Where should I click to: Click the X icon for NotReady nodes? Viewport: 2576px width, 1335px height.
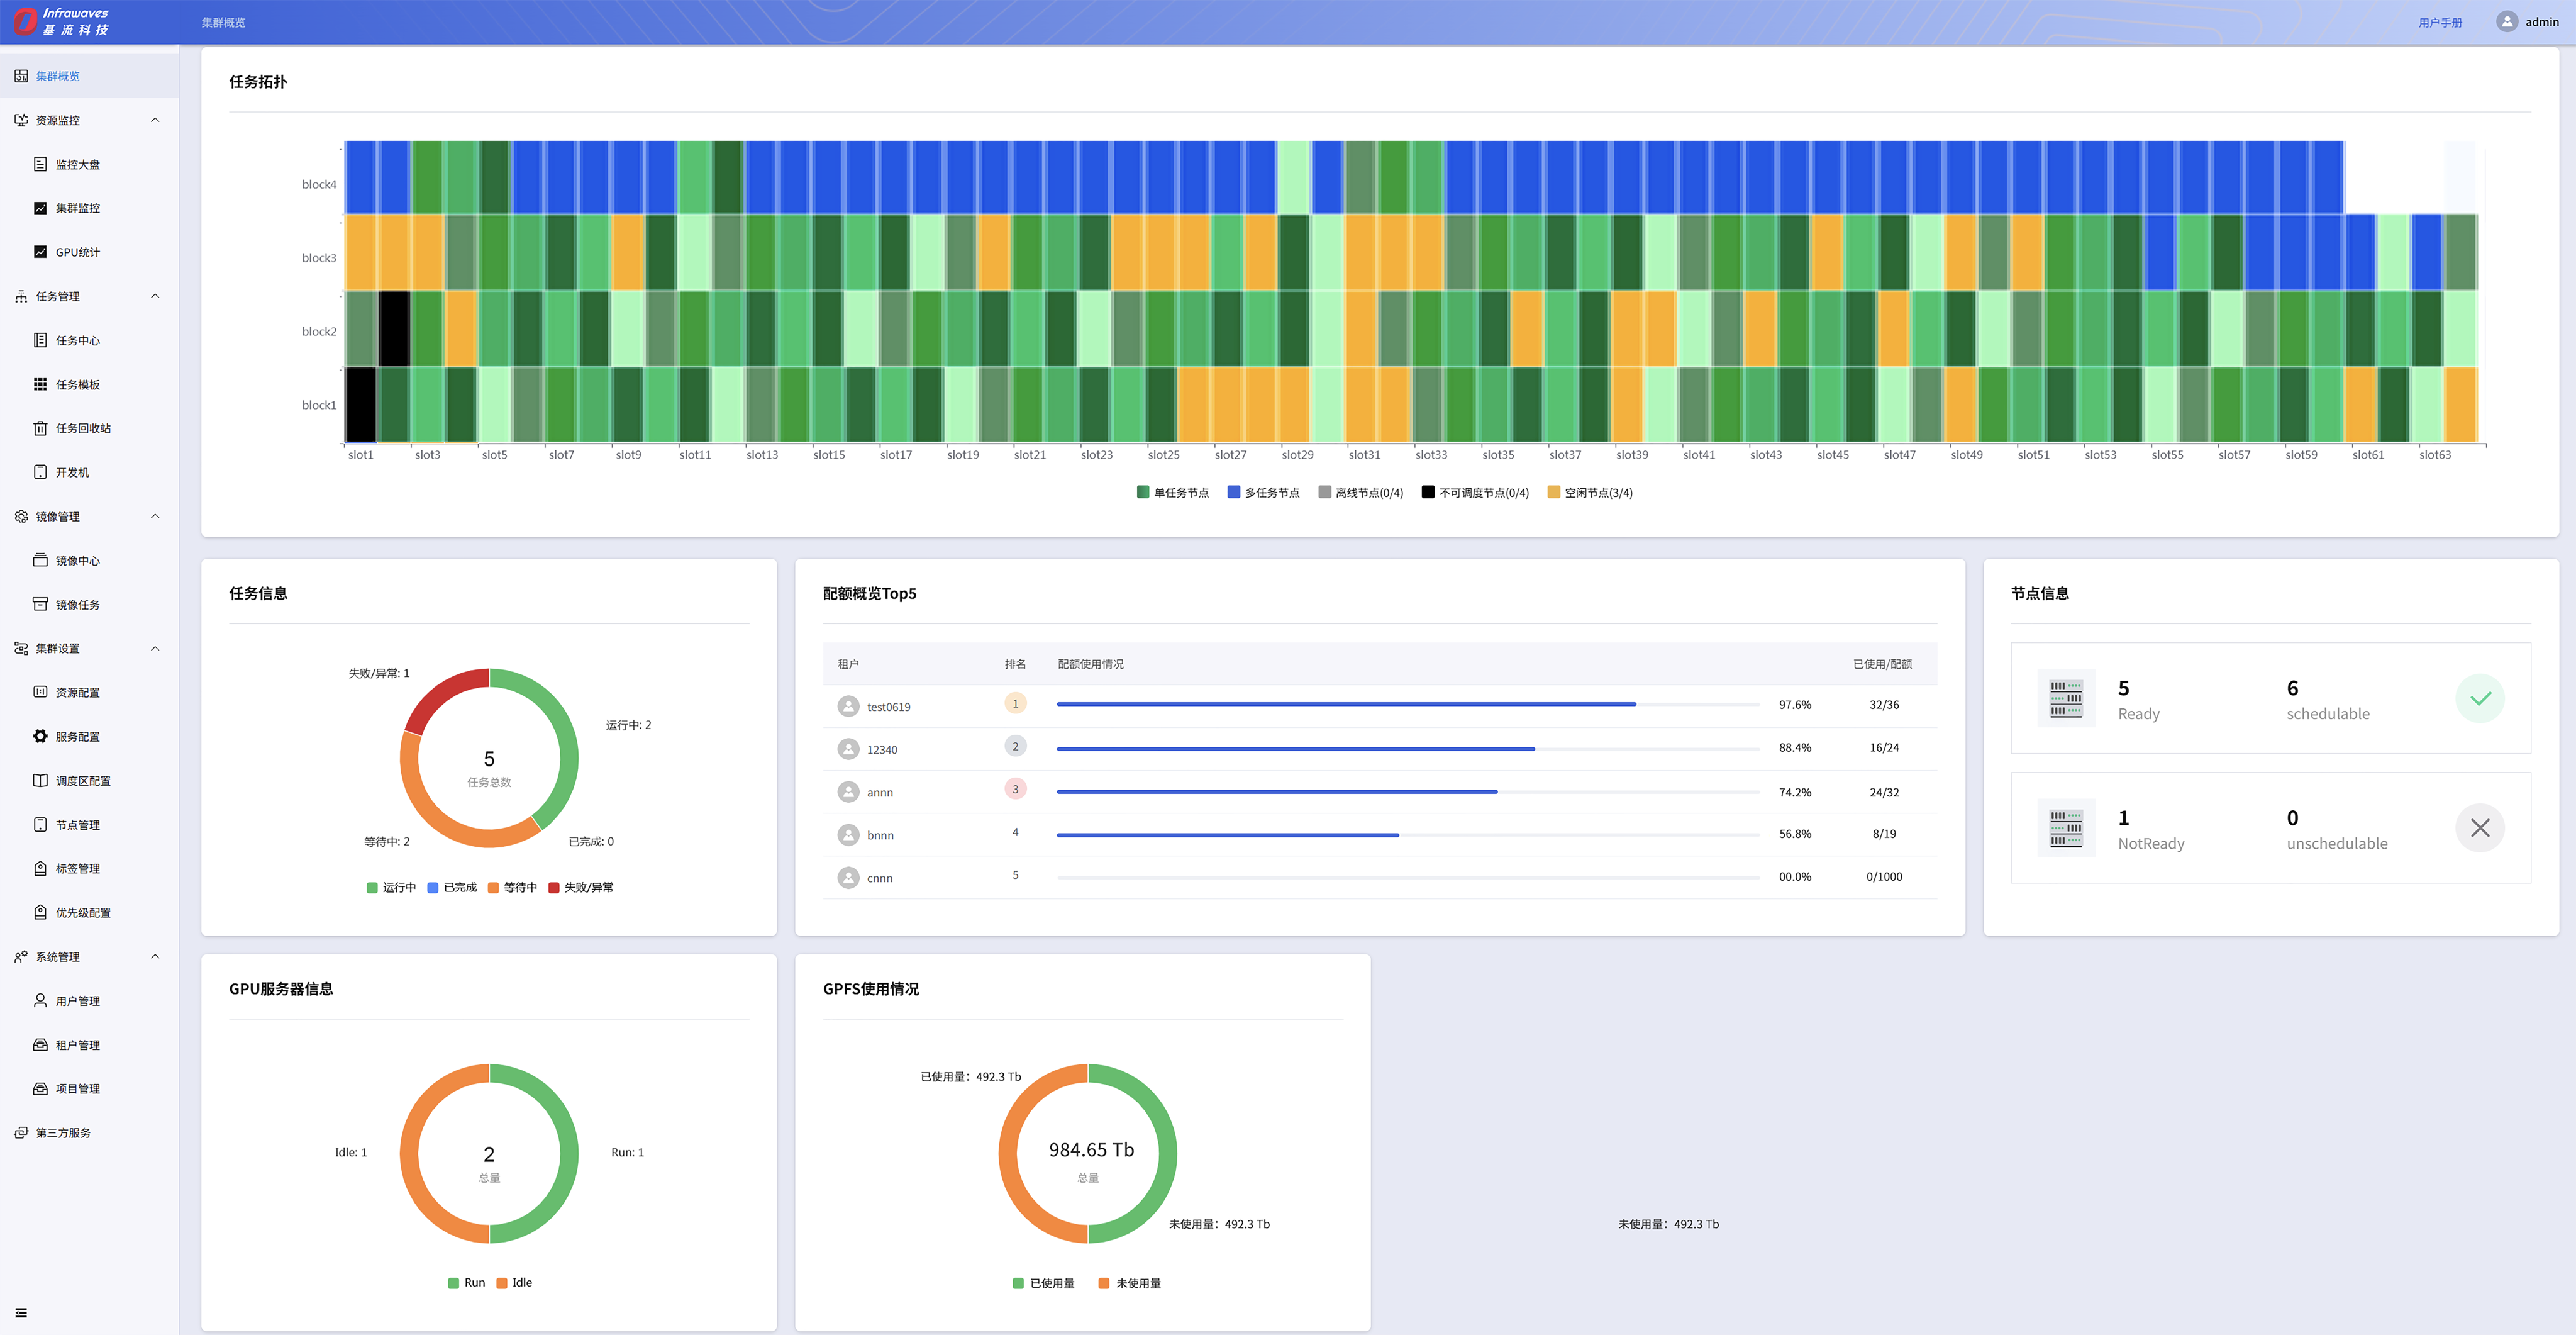tap(2479, 828)
